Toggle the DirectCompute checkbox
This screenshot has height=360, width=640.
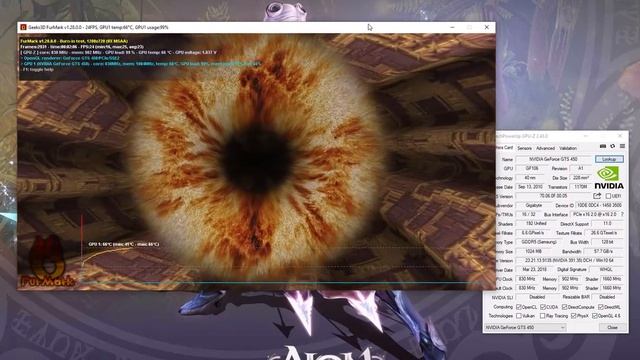point(565,307)
